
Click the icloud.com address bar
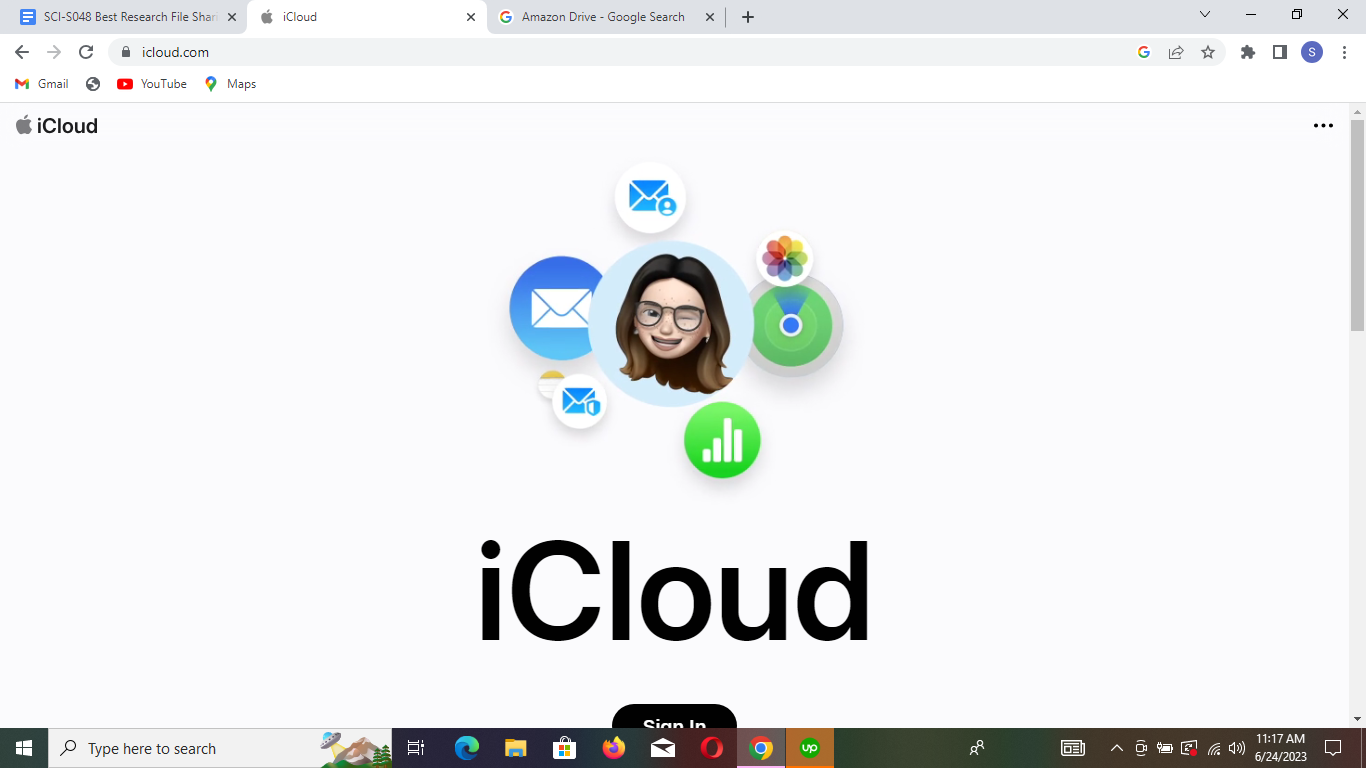point(600,52)
